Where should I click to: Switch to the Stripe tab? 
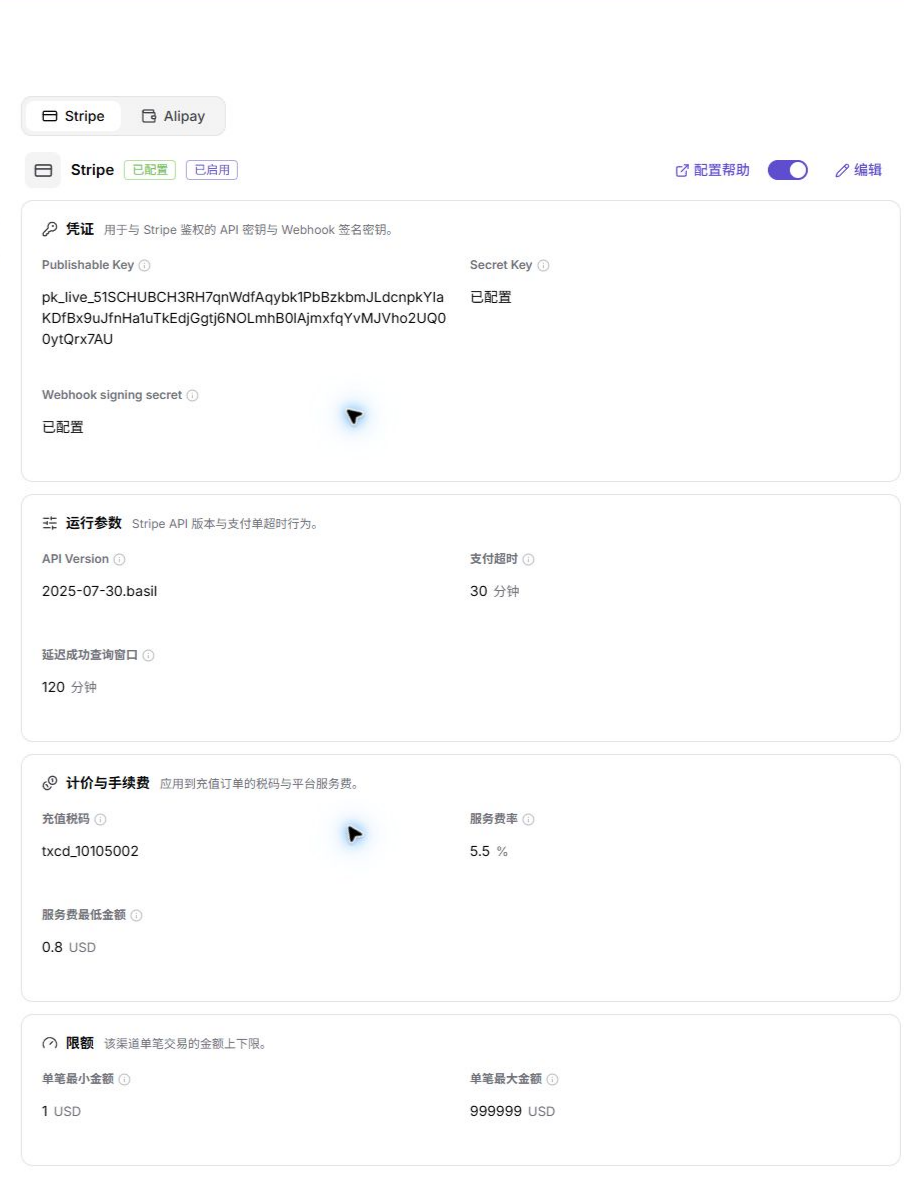[x=73, y=117]
